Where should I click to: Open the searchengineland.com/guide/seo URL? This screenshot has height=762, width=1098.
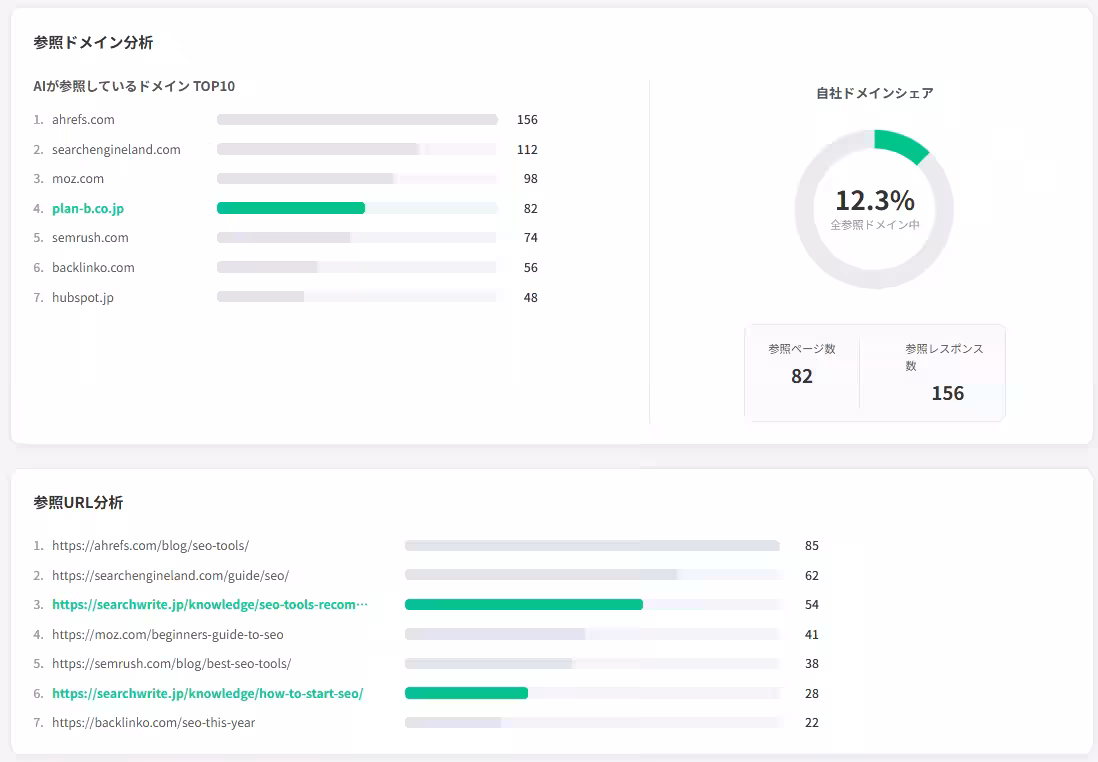[x=170, y=576]
